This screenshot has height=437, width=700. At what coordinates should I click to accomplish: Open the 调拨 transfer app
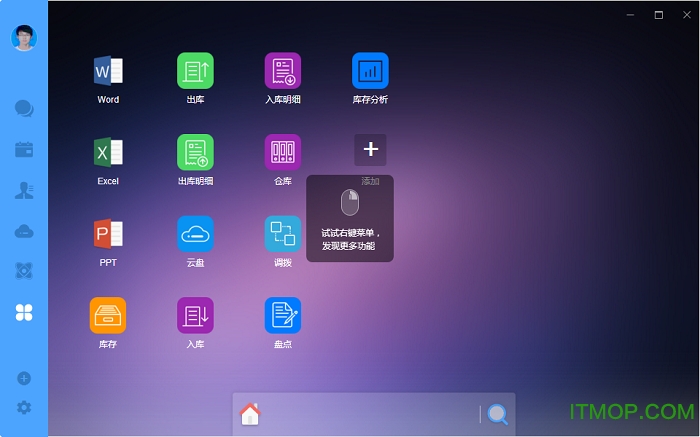[x=282, y=234]
